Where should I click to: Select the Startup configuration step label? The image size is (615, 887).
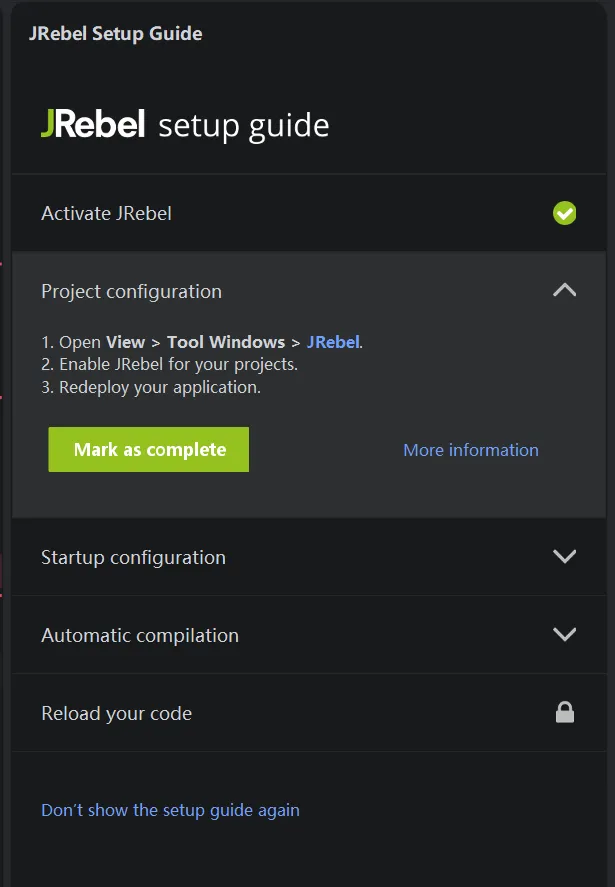[x=133, y=557]
